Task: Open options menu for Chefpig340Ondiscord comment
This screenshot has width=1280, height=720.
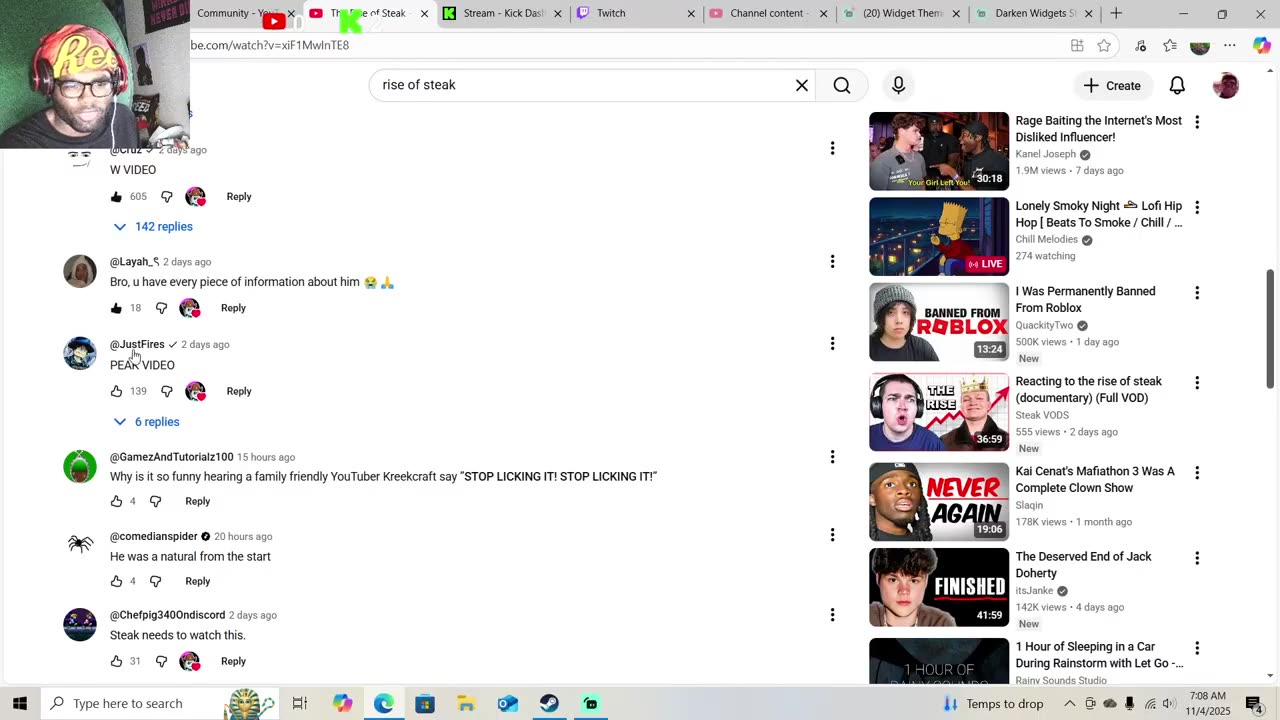Action: tap(832, 614)
